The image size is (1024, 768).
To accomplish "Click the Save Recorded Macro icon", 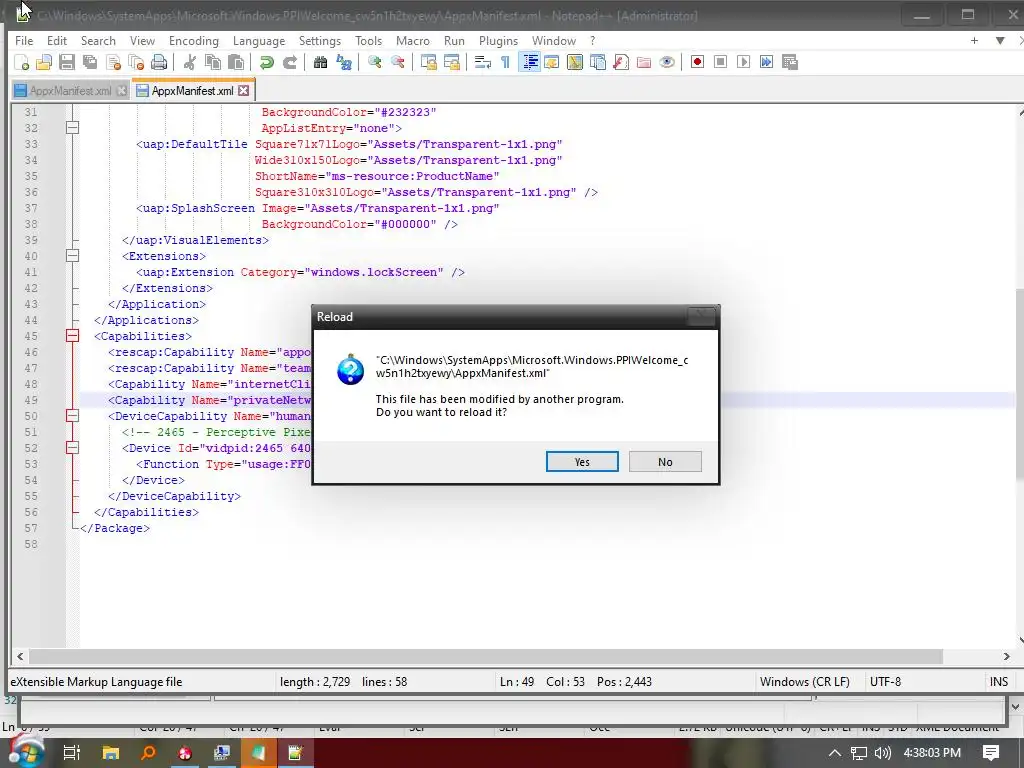I will (790, 62).
